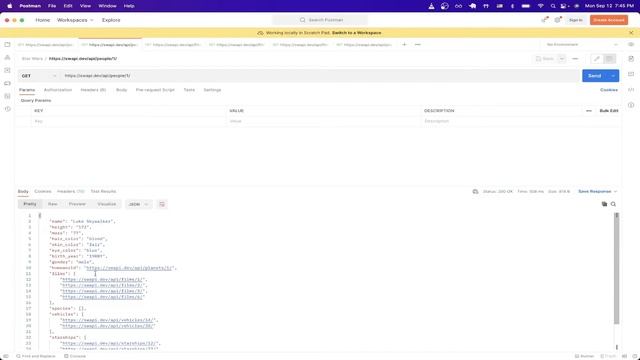The image size is (640, 360).
Task: Open the request Settings tab
Action: coord(212,90)
